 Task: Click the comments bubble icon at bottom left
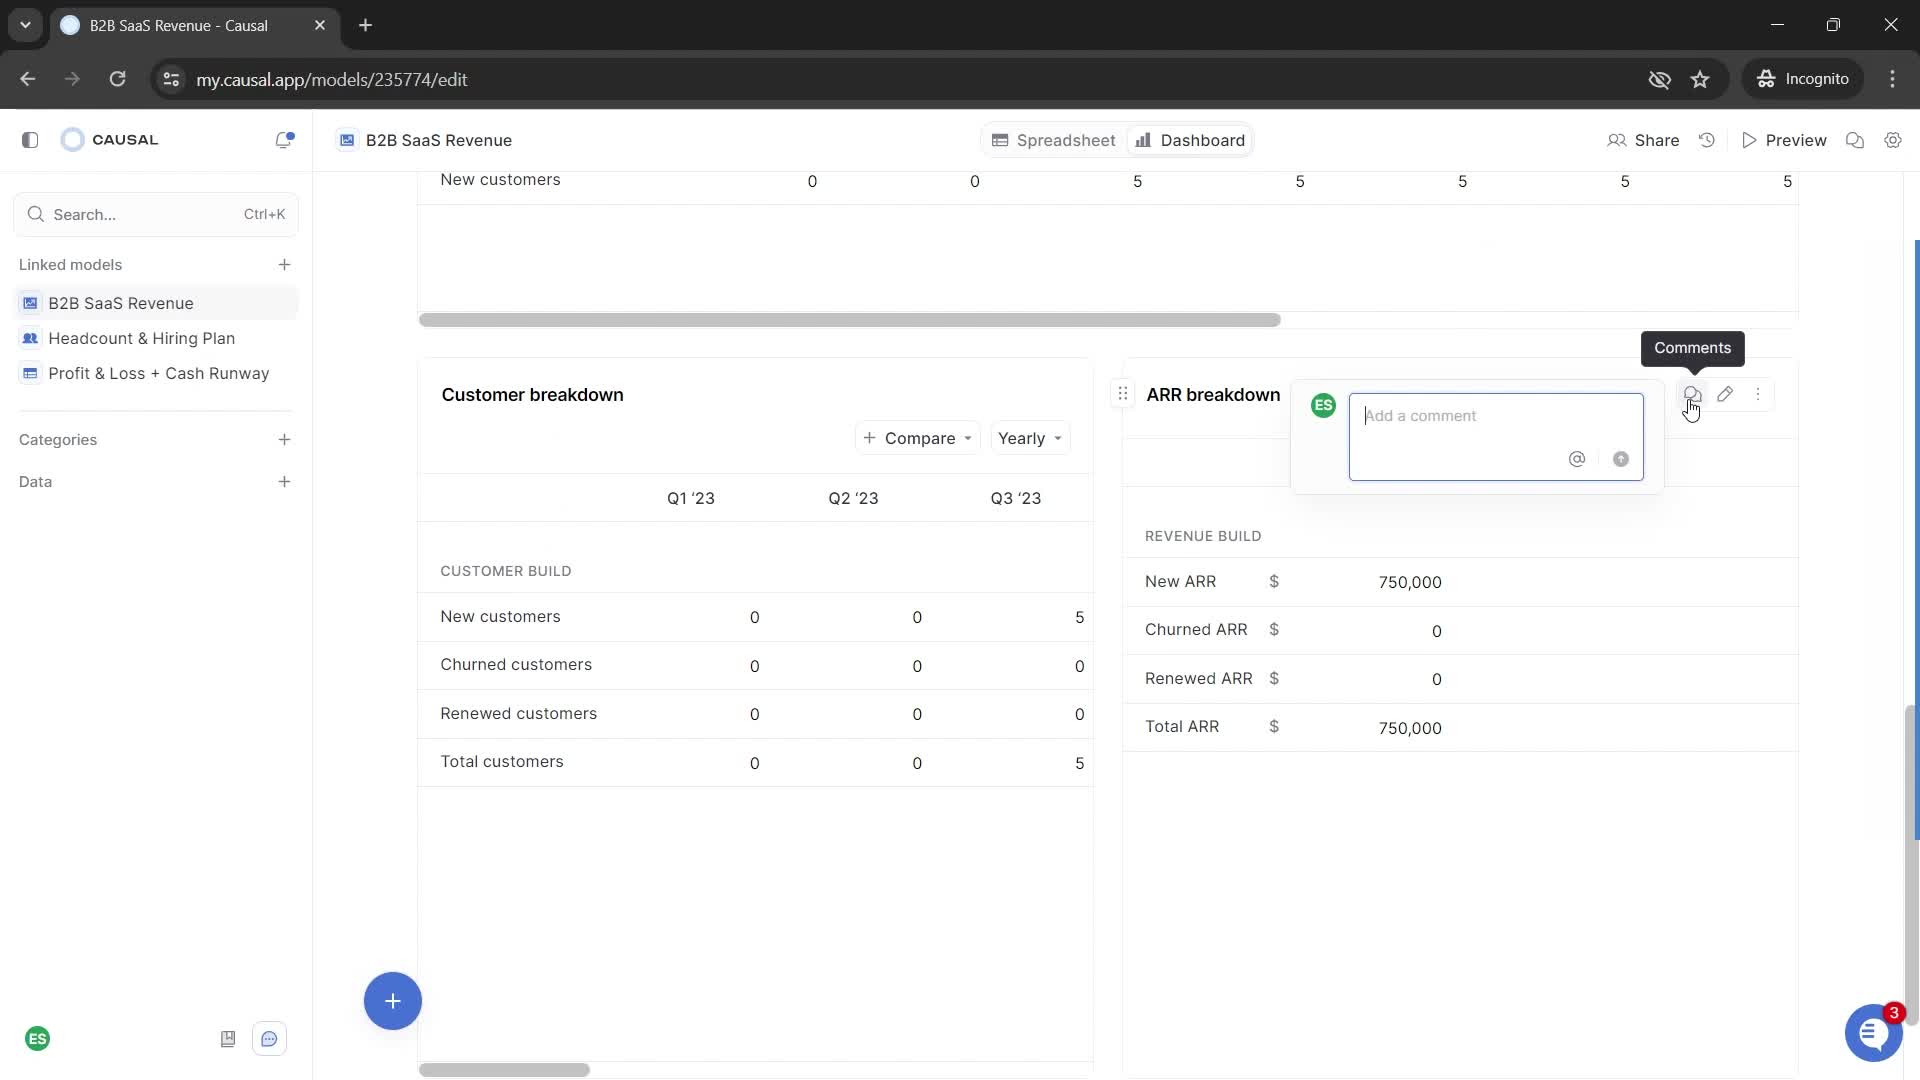click(269, 1039)
